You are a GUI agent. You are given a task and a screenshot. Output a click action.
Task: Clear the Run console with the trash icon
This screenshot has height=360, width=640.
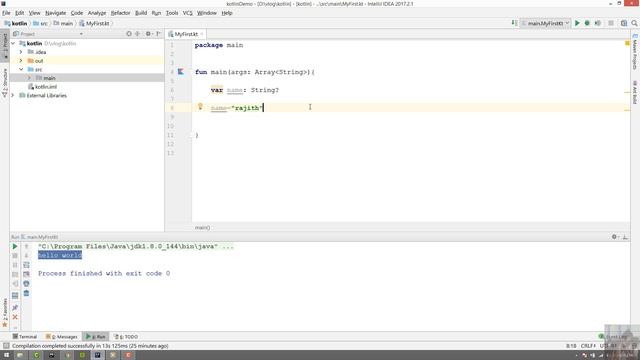click(27, 293)
